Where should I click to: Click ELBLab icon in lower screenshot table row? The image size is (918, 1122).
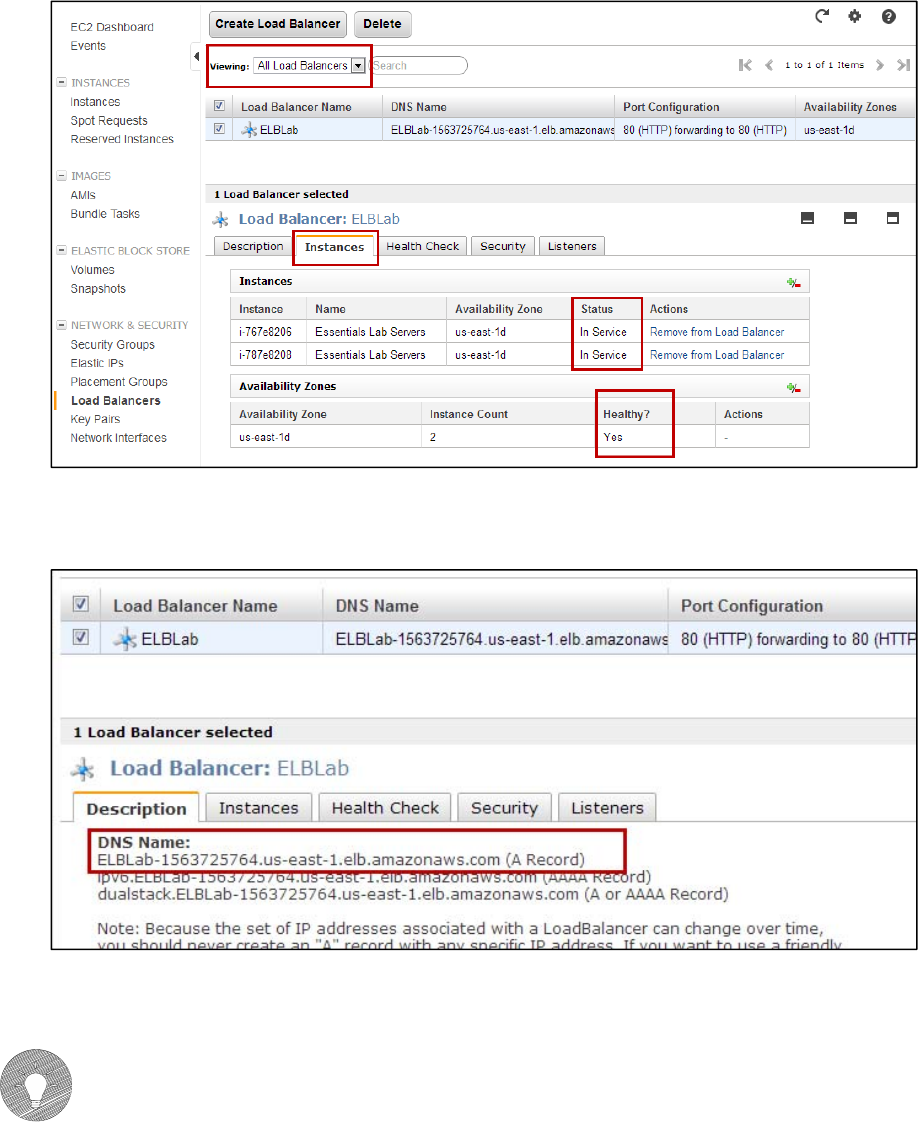[126, 639]
